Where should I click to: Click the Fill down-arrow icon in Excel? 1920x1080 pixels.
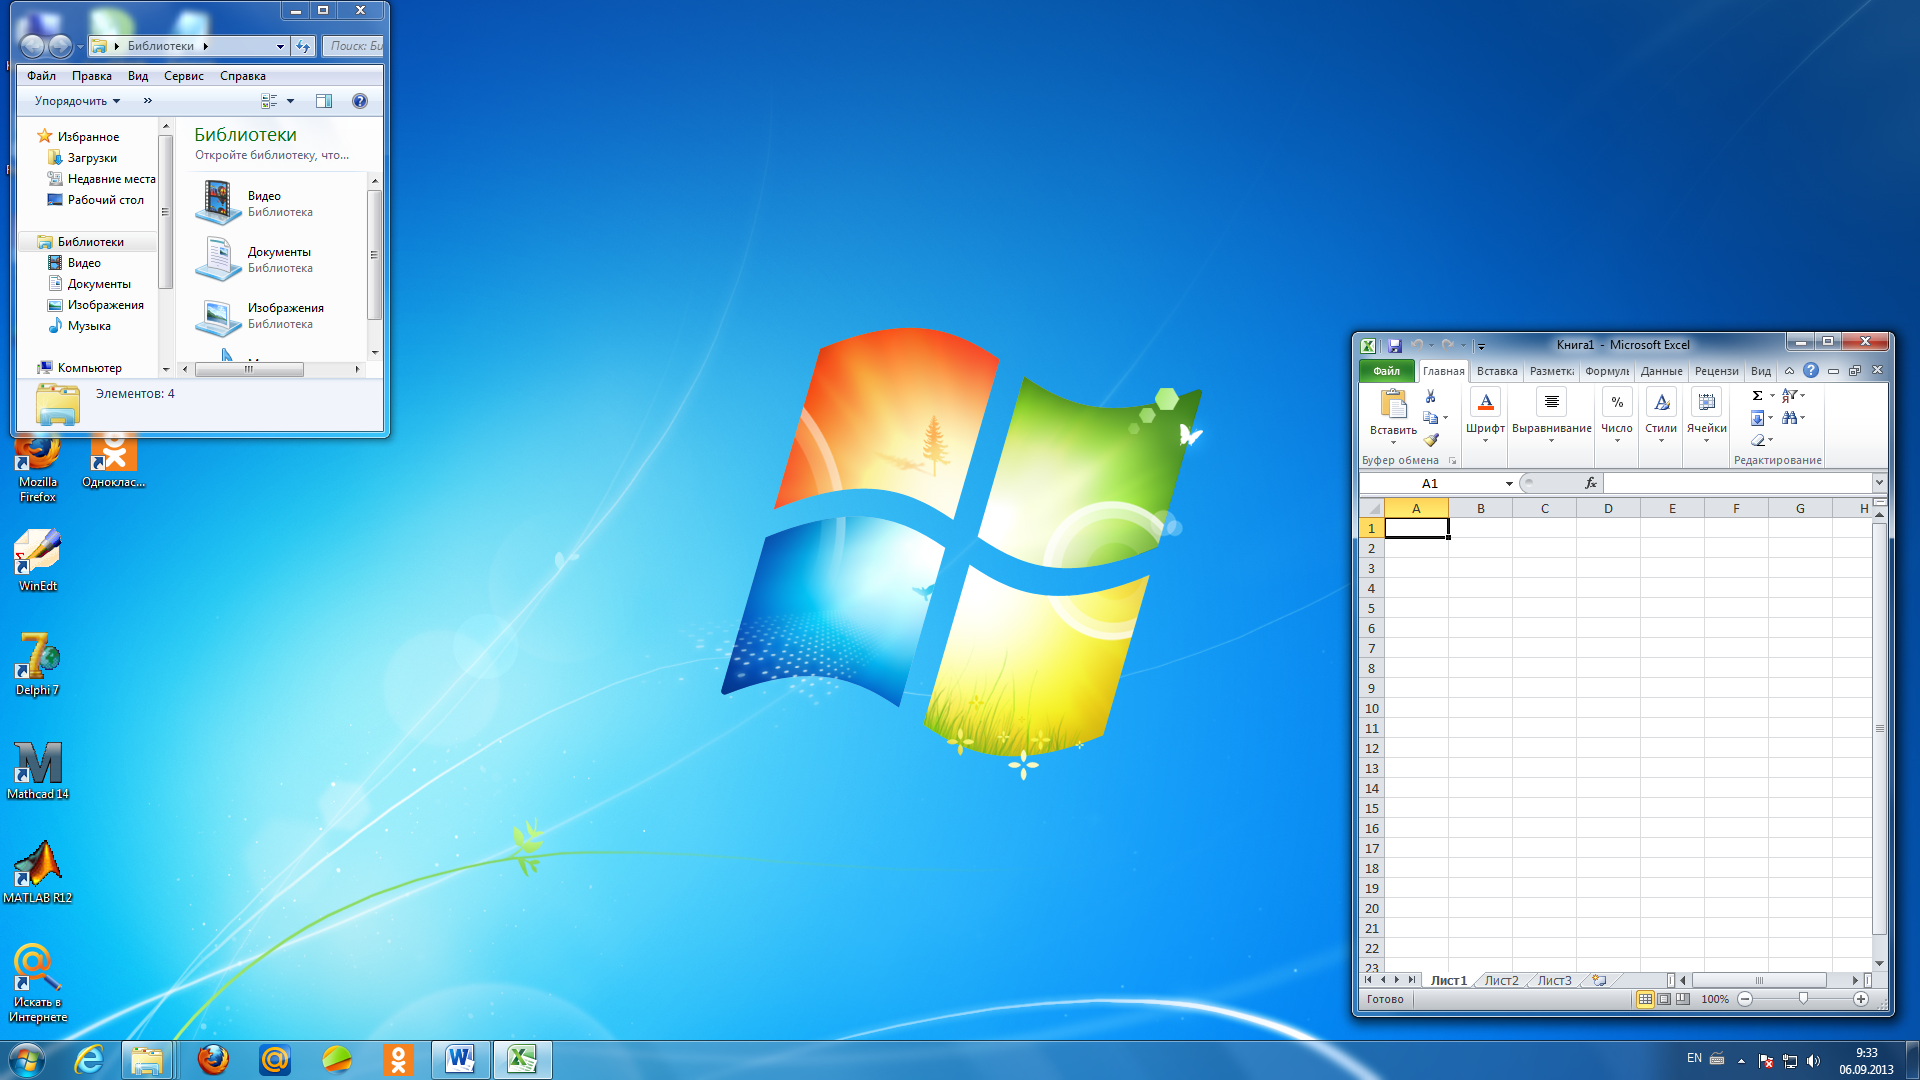pyautogui.click(x=1757, y=418)
